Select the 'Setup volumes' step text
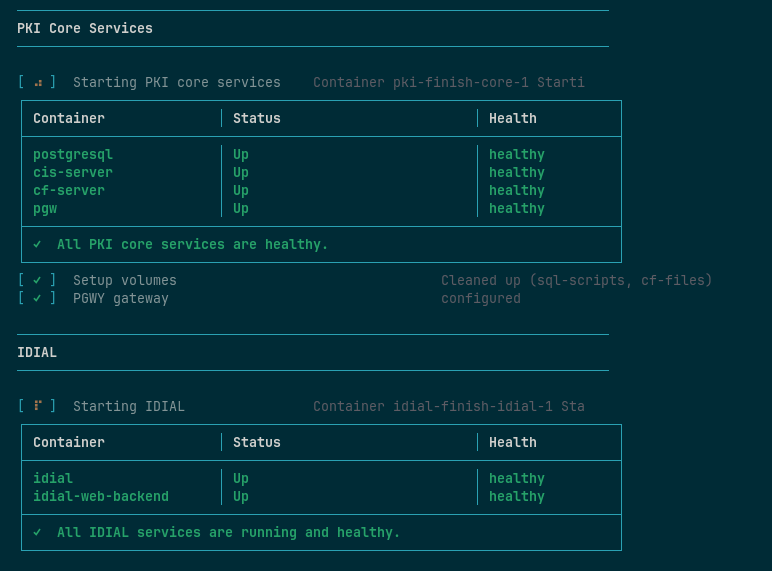The width and height of the screenshot is (772, 571). [x=125, y=281]
